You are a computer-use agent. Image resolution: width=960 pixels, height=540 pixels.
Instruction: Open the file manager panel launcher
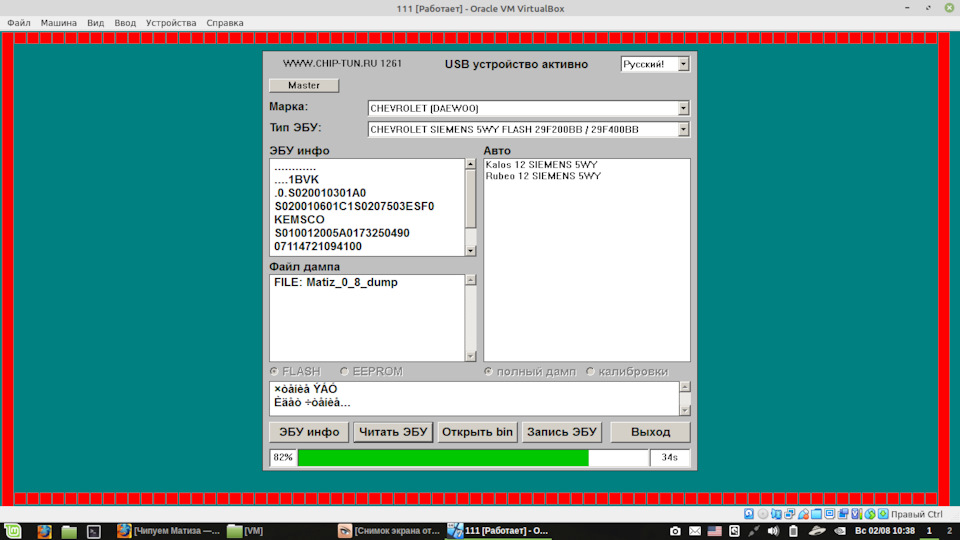point(69,531)
